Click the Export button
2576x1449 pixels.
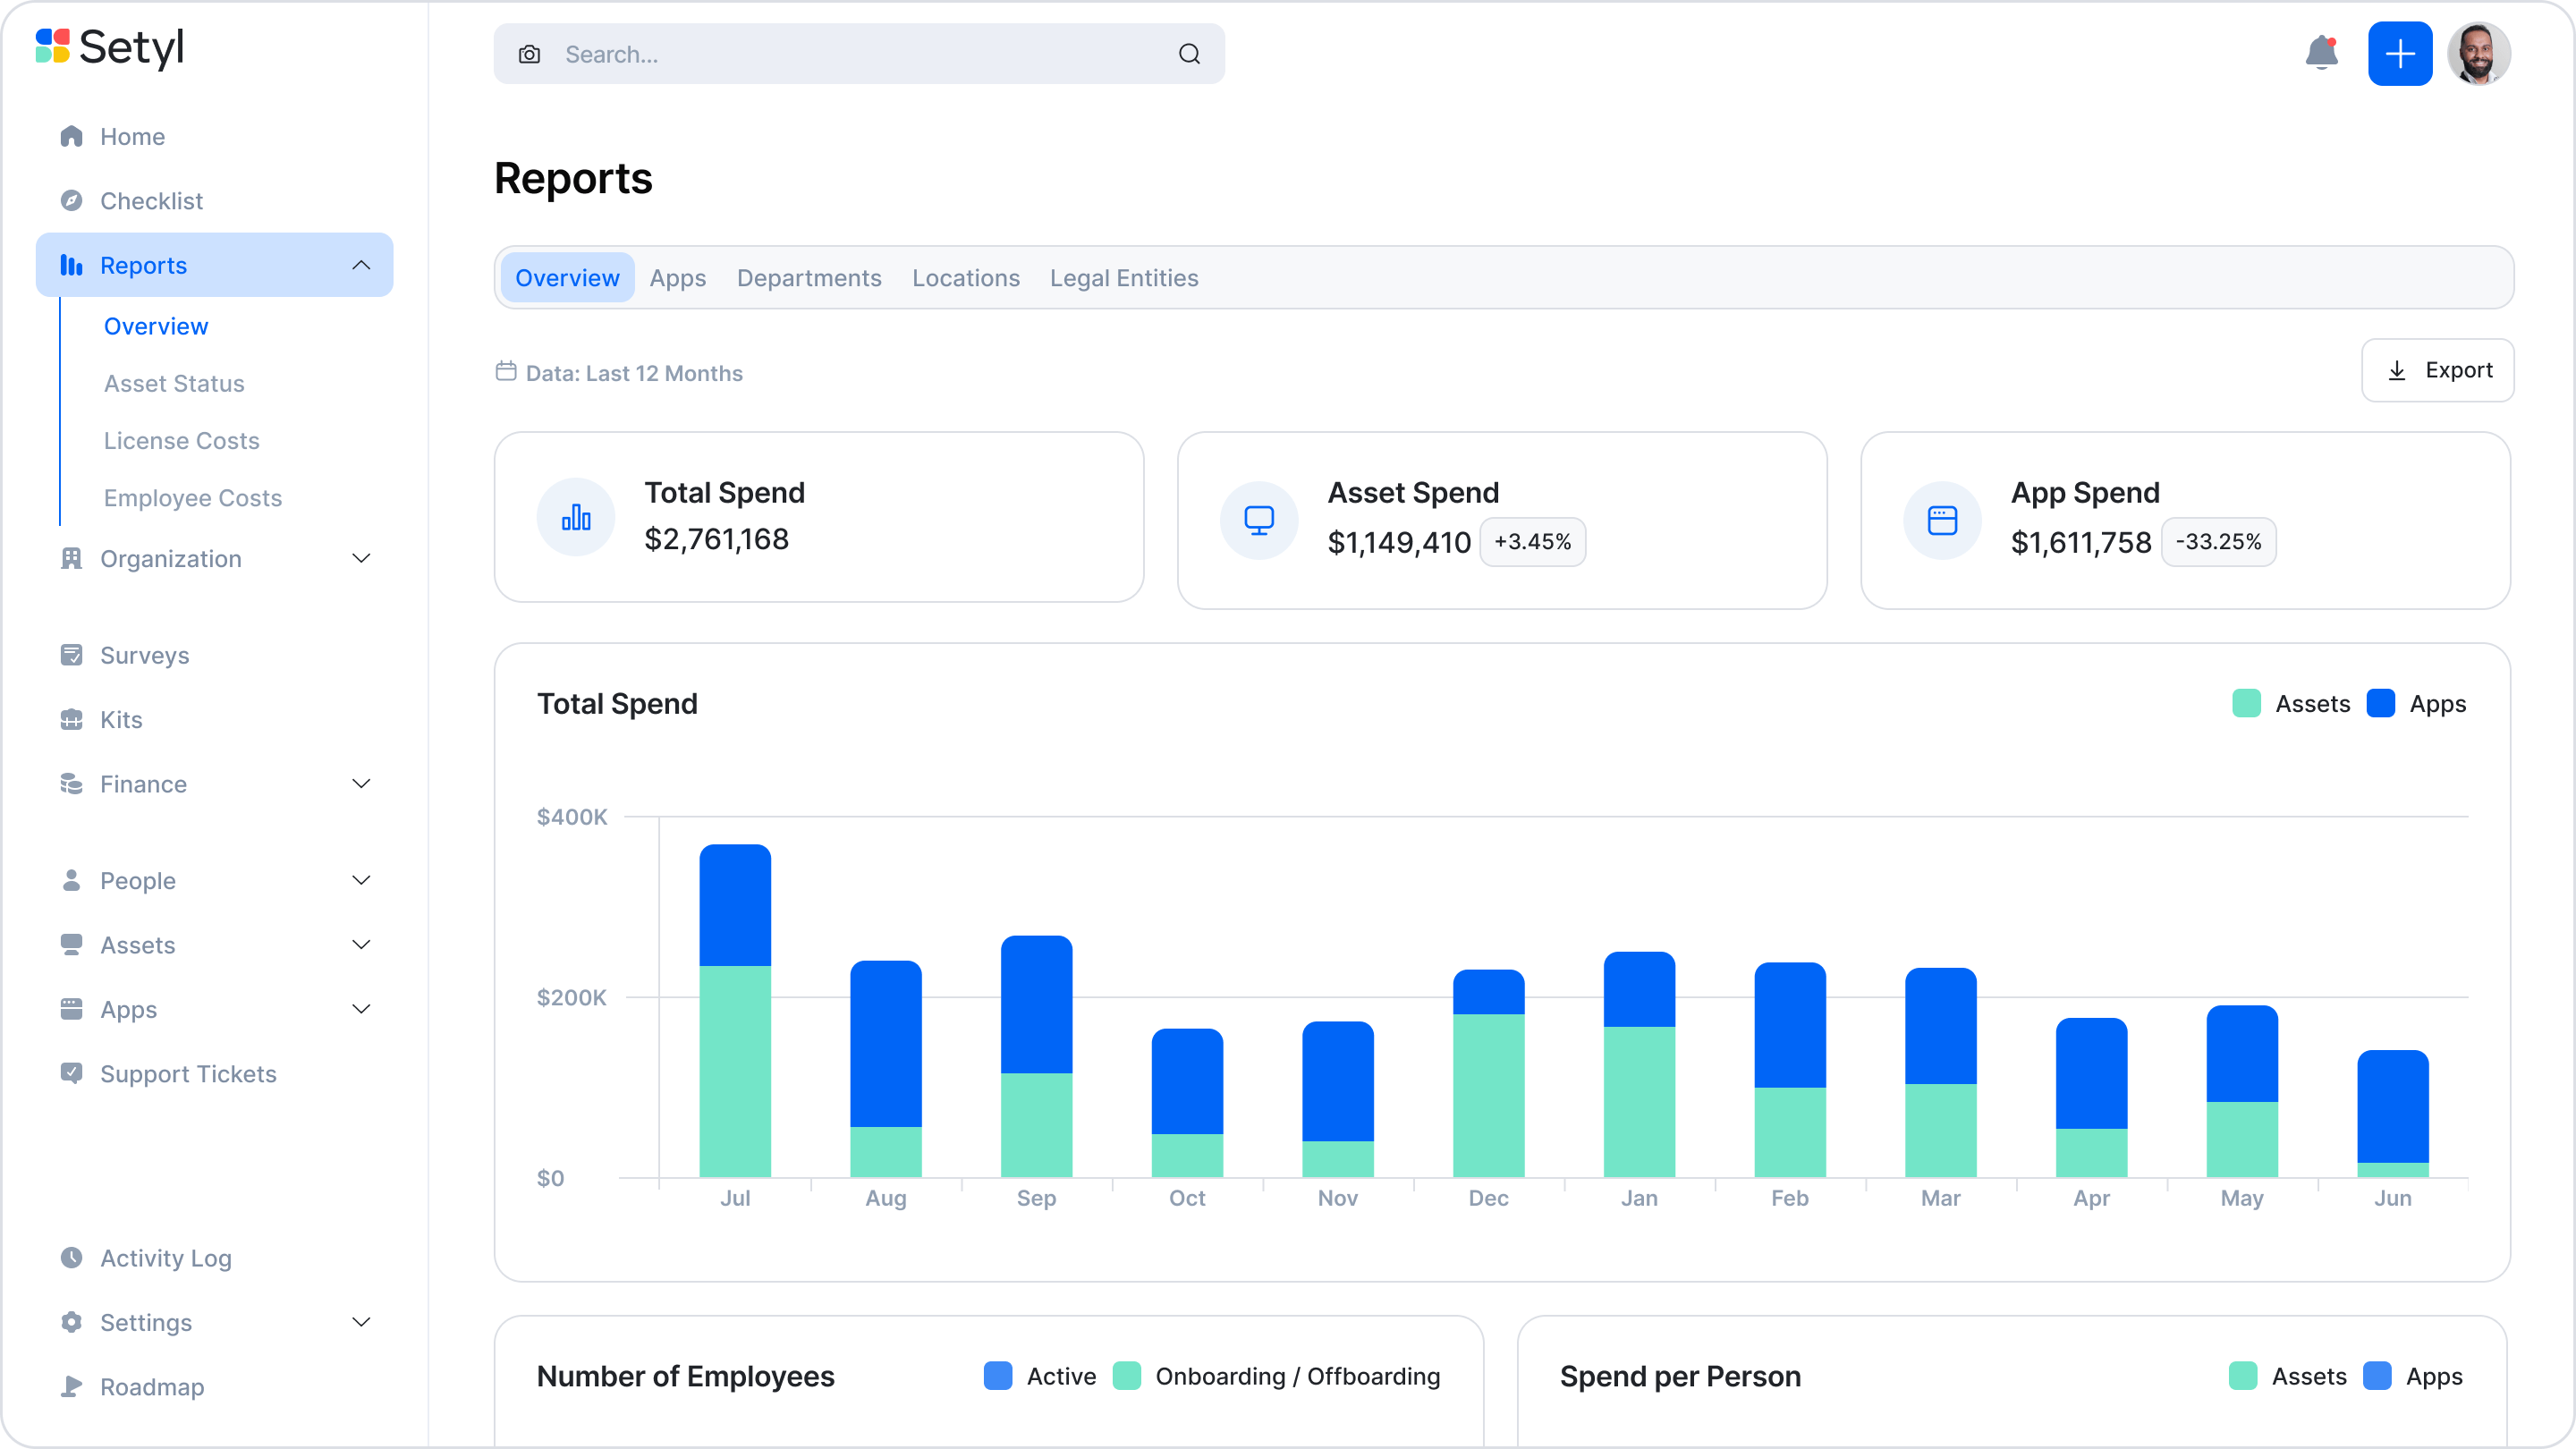point(2438,370)
